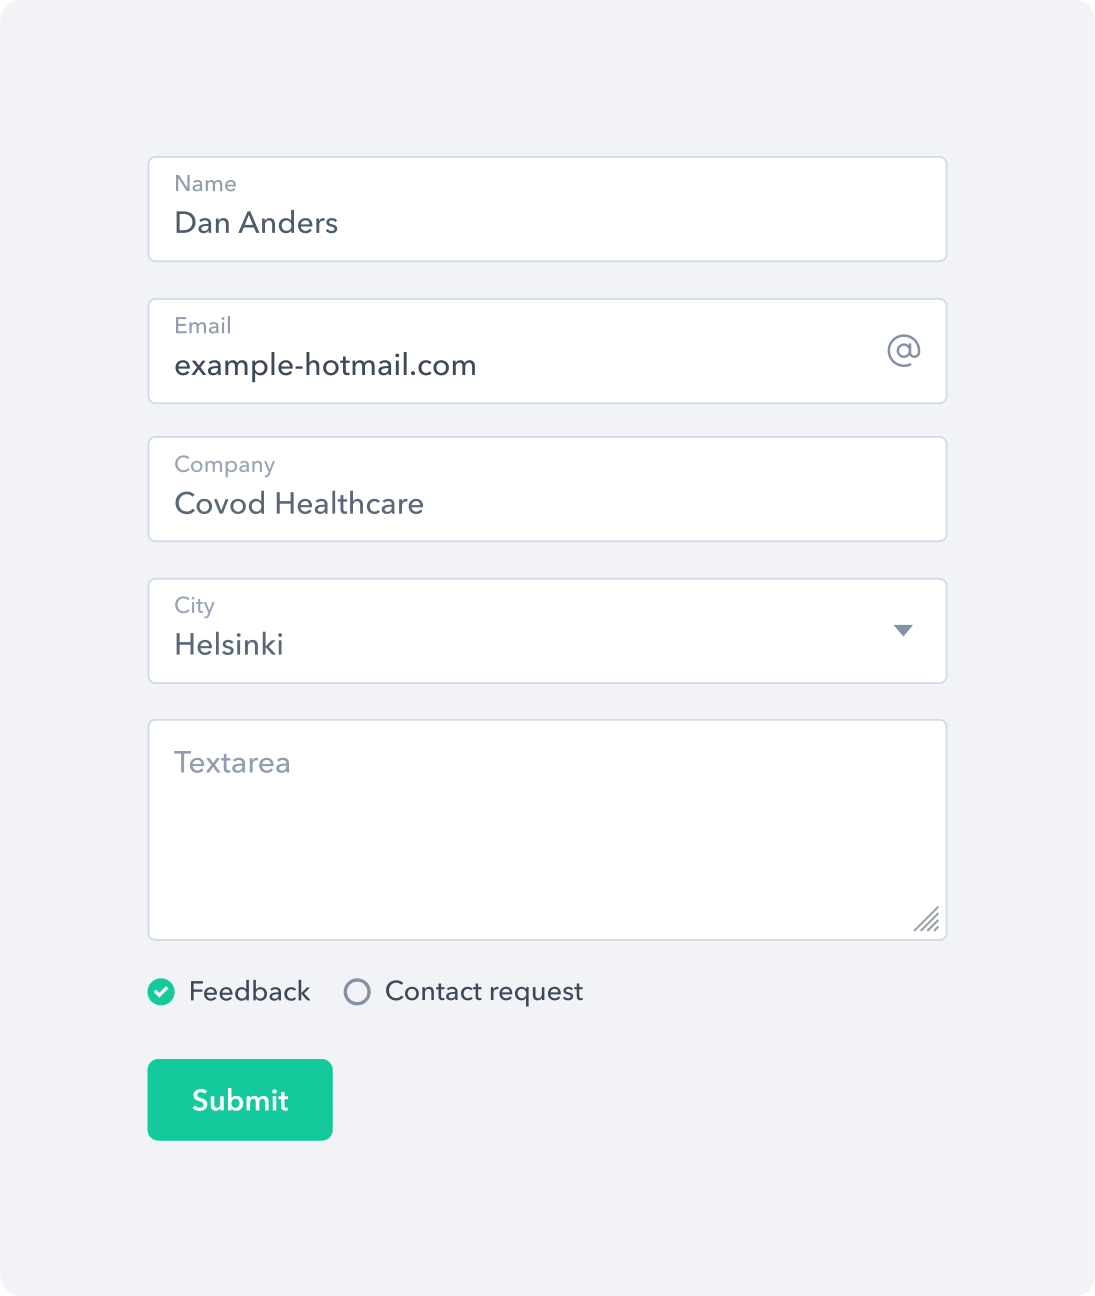The image size is (1095, 1296).
Task: Click the dropdown arrow in the City field
Action: tap(903, 630)
